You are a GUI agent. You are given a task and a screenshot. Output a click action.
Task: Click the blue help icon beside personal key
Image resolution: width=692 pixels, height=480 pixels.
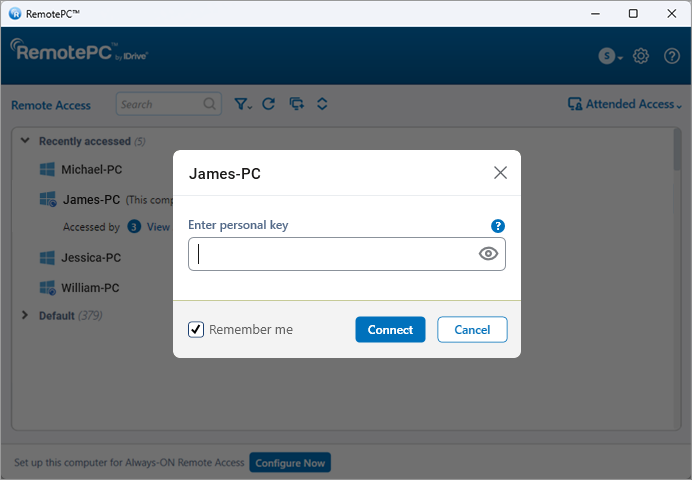click(498, 226)
